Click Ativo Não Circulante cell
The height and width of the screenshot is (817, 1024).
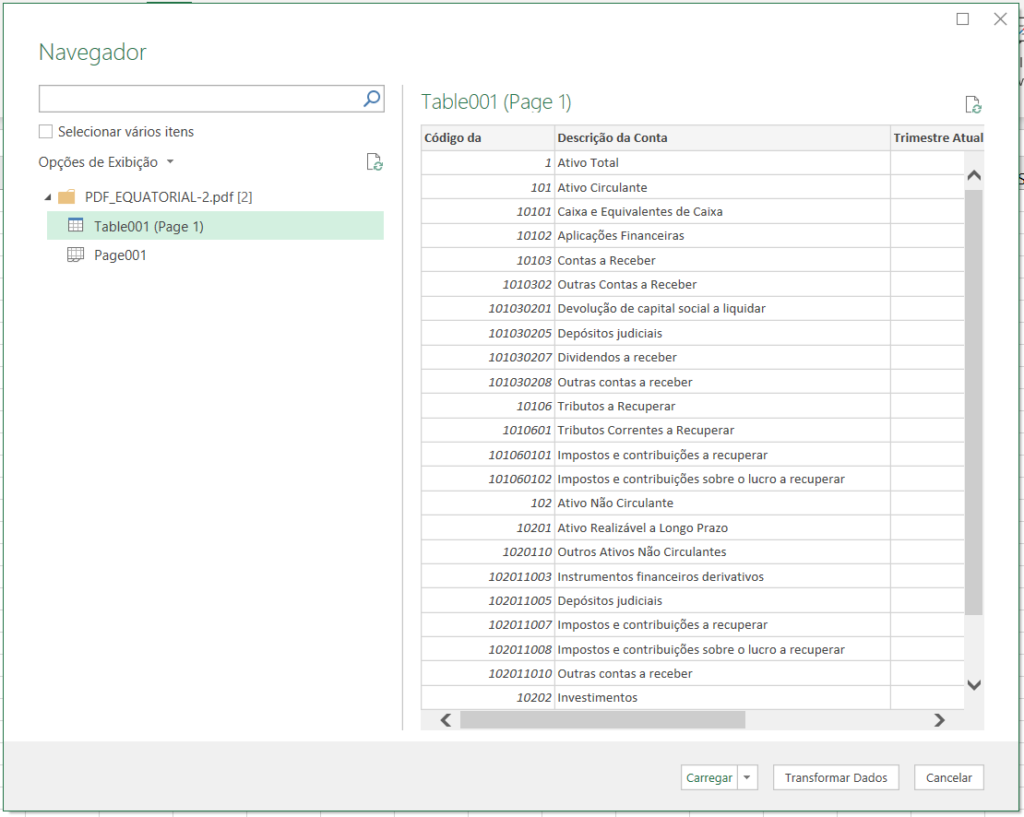(722, 503)
